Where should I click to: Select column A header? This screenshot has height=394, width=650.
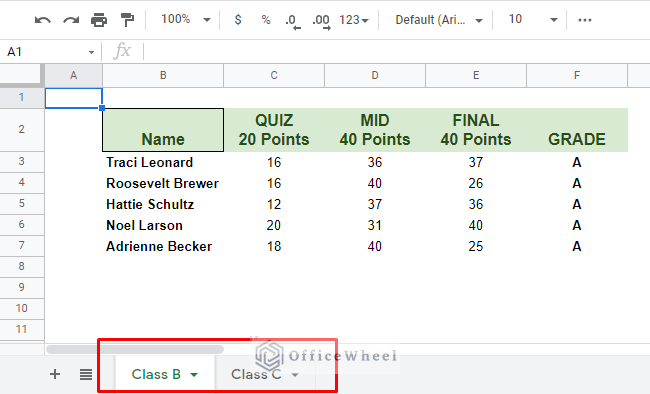tap(73, 75)
